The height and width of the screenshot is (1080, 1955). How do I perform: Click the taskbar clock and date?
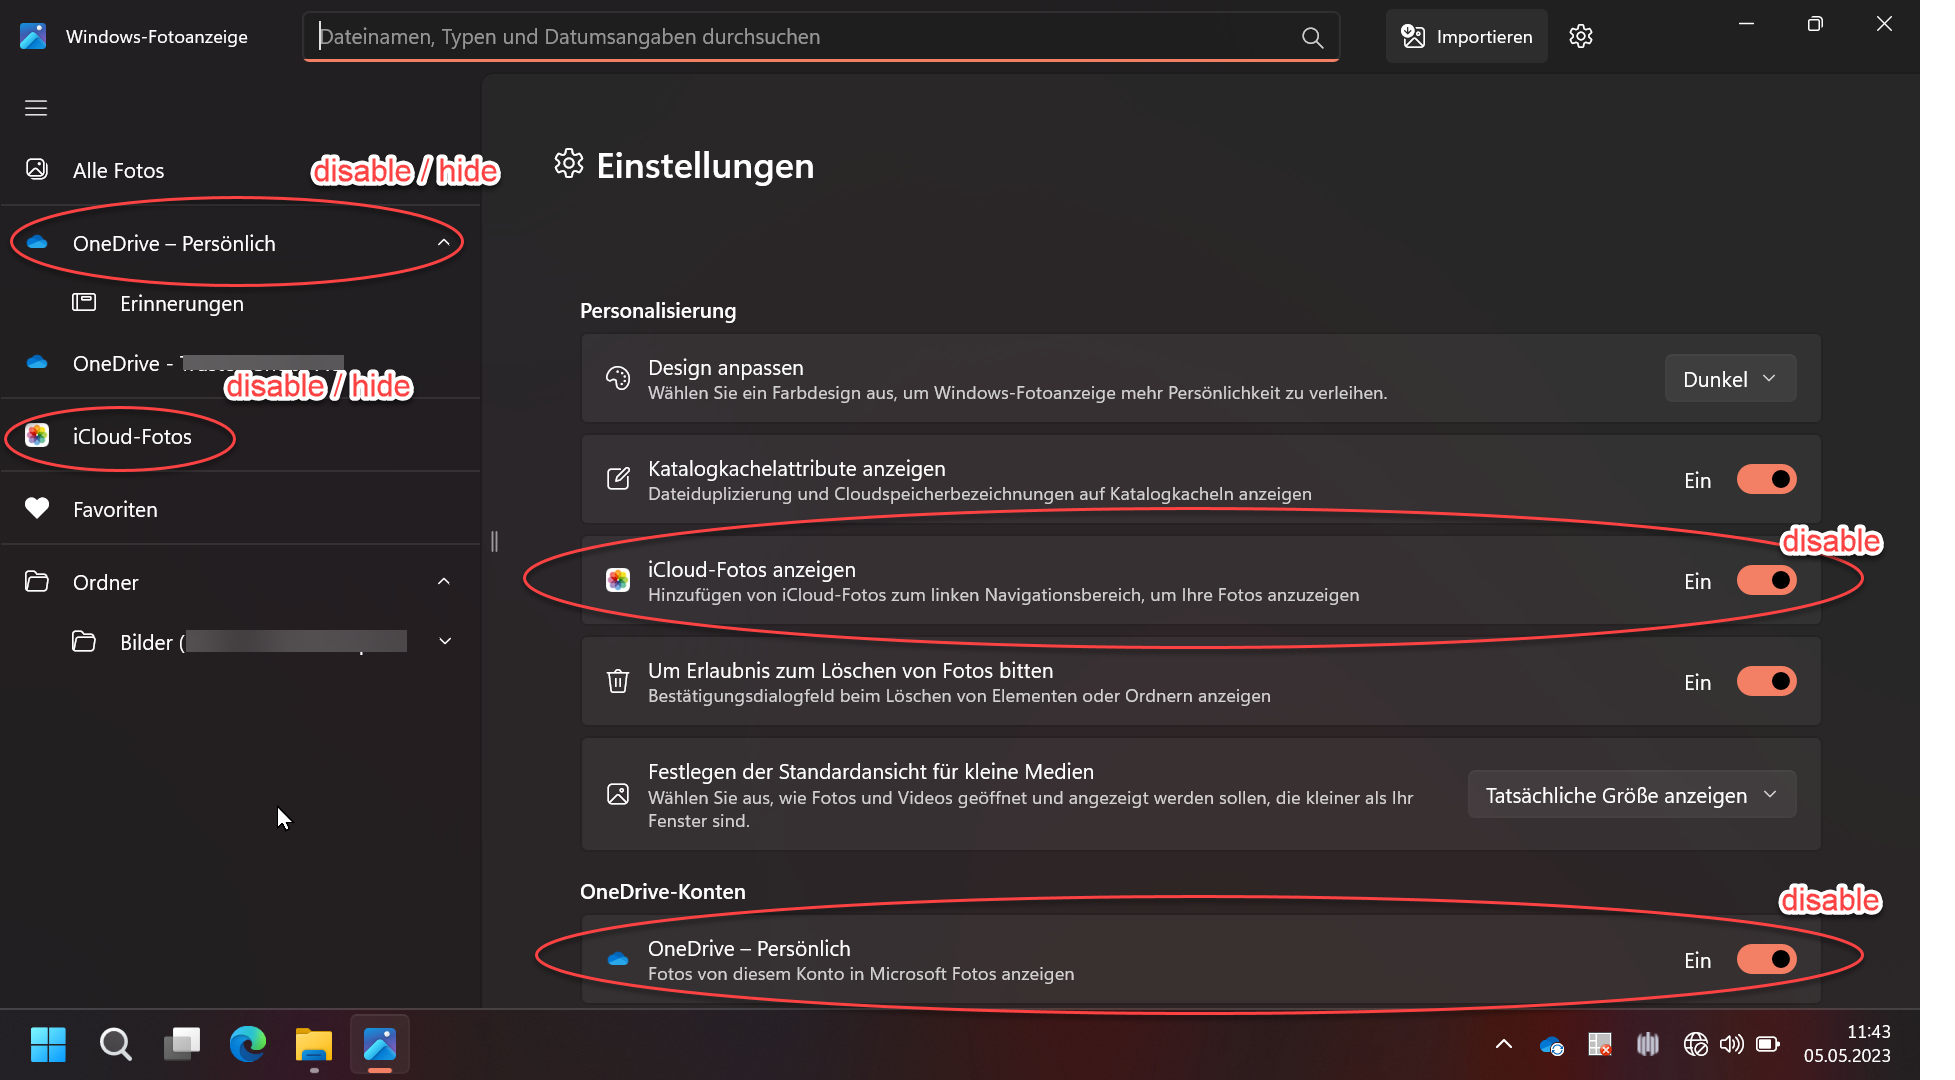tap(1847, 1044)
